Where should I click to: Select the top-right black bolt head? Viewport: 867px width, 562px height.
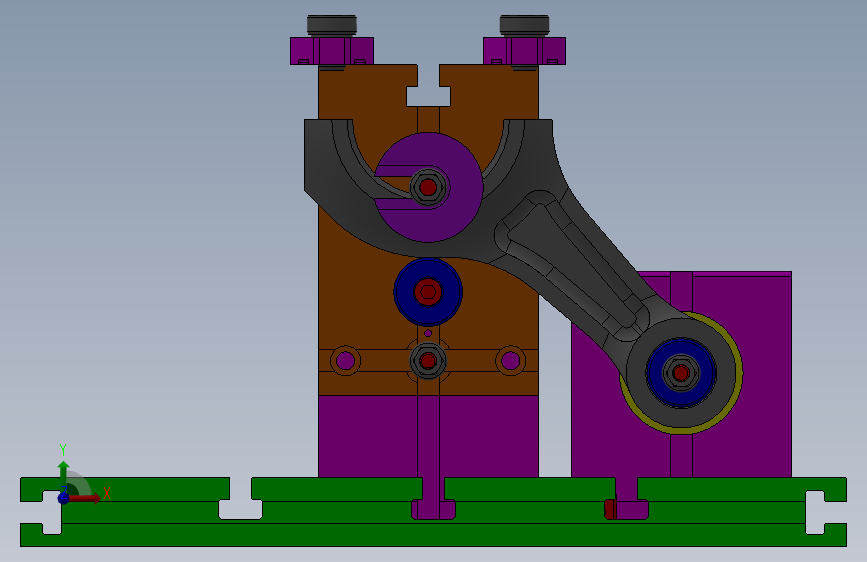coord(524,25)
